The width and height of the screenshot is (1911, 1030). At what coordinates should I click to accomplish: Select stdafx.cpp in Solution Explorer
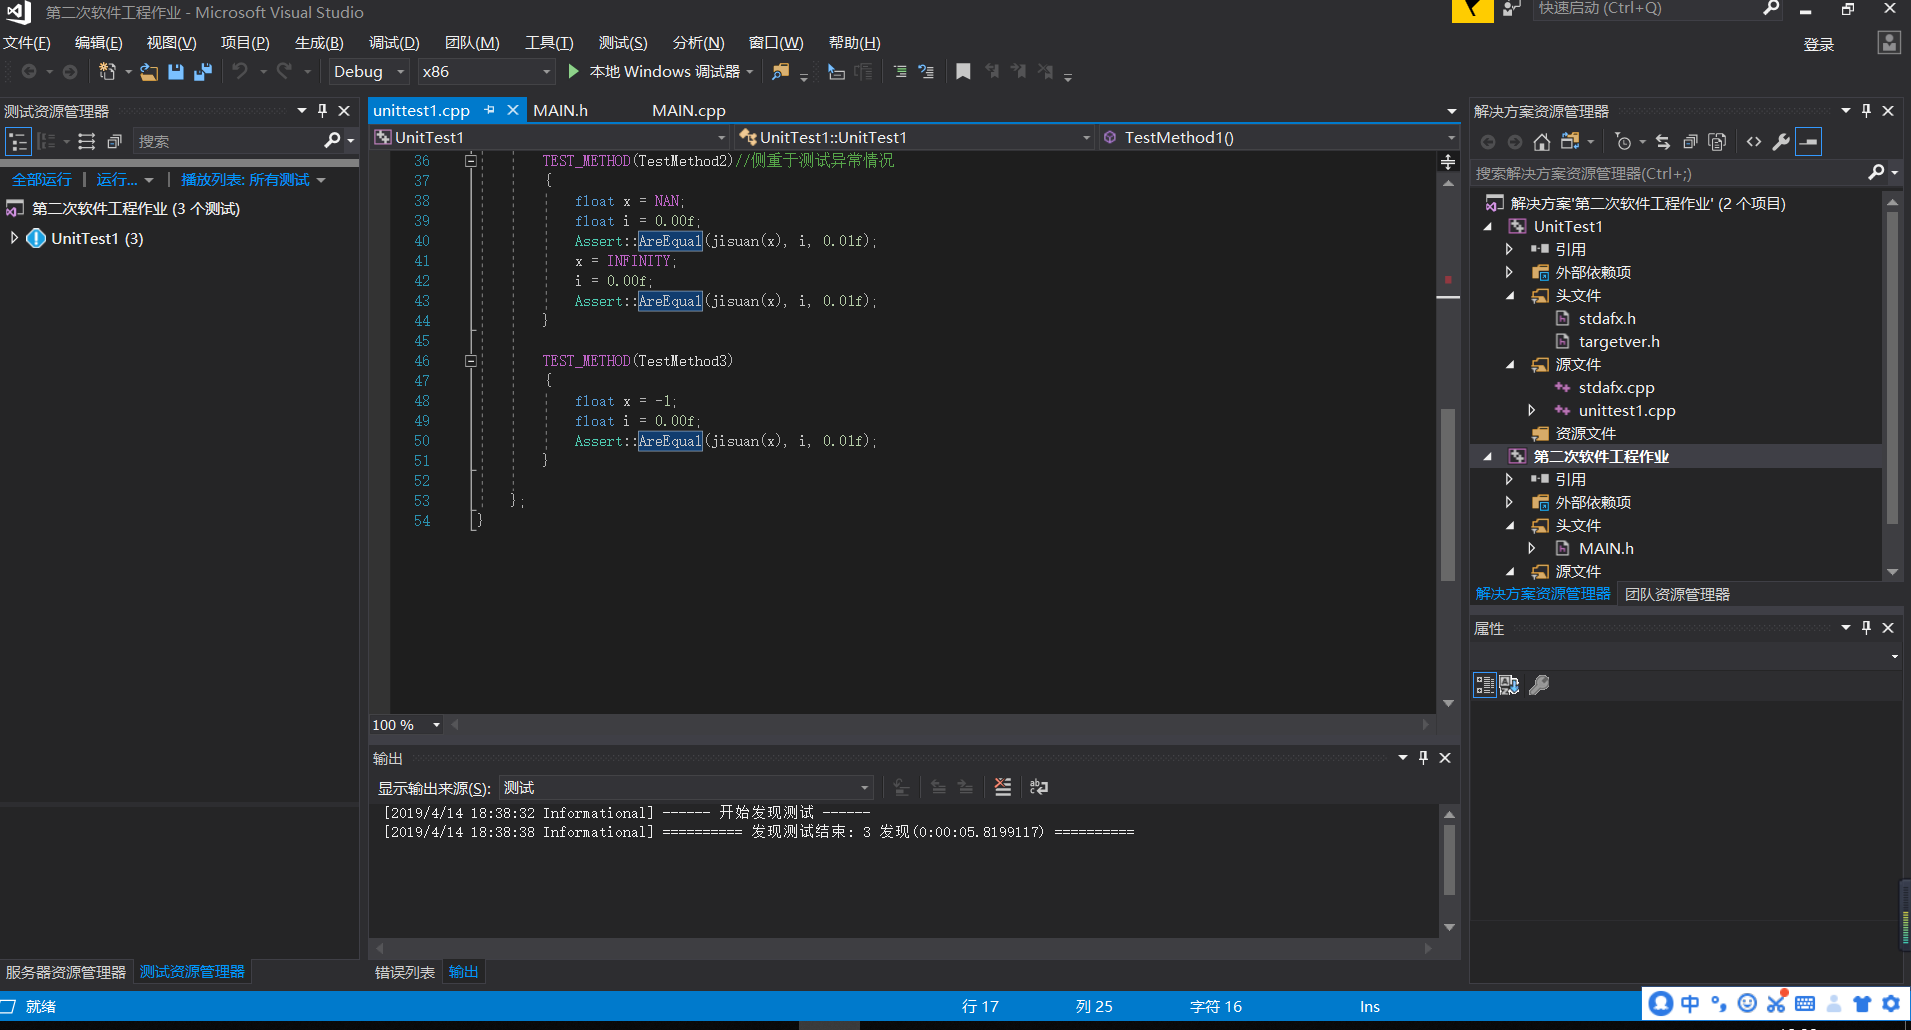tap(1616, 387)
